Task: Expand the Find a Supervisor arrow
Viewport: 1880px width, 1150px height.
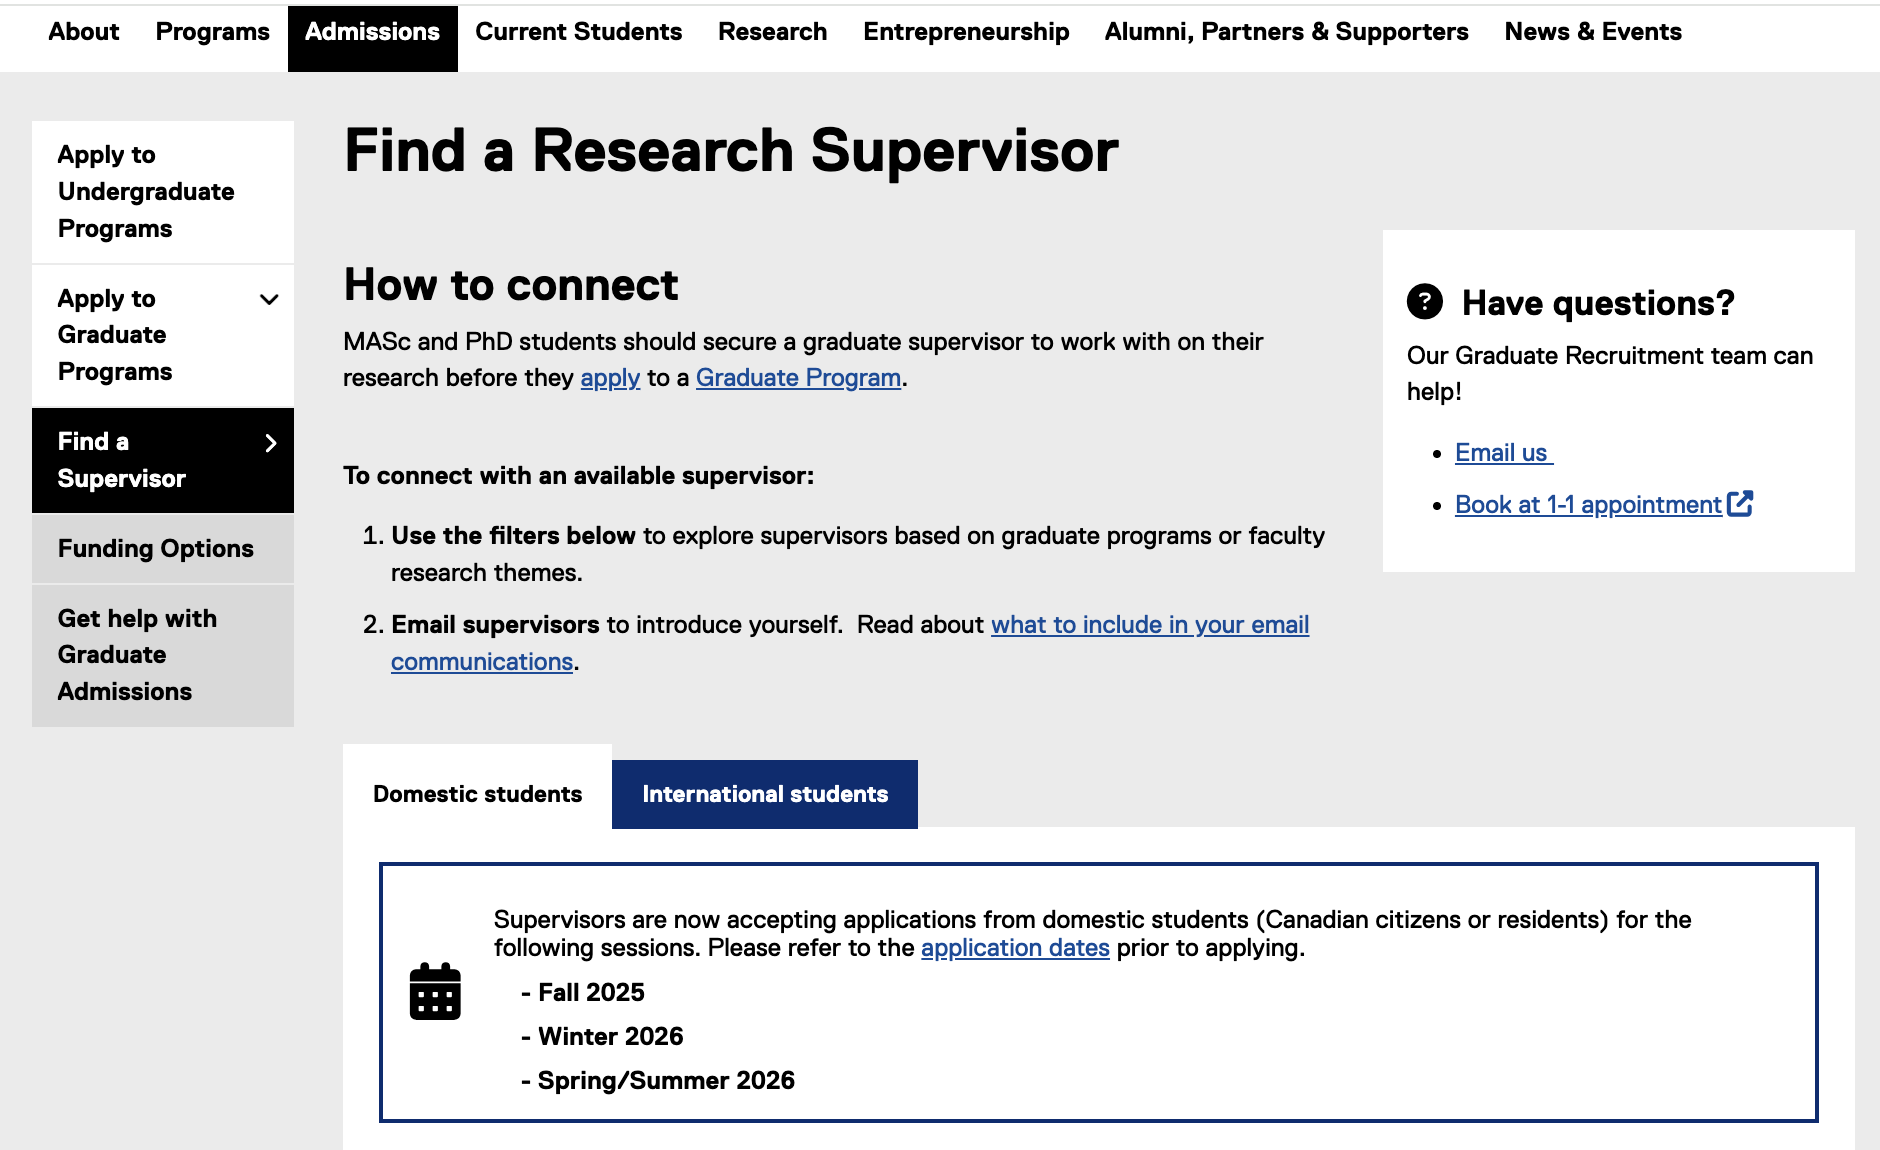Action: (x=270, y=443)
